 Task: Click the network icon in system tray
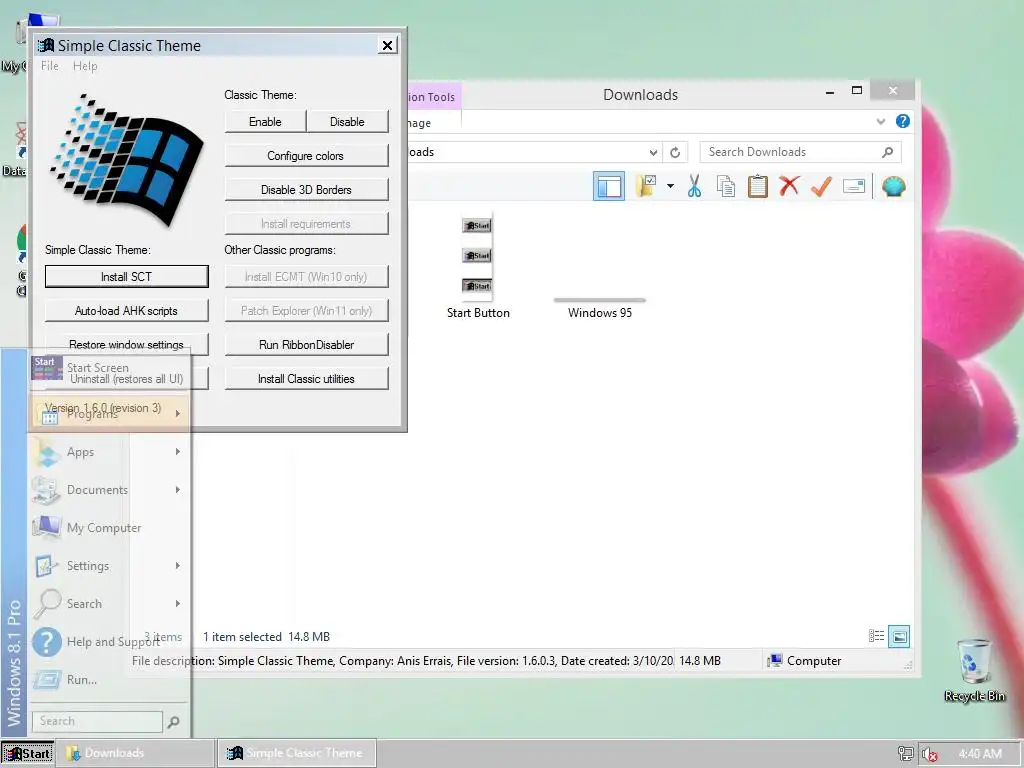[x=905, y=754]
